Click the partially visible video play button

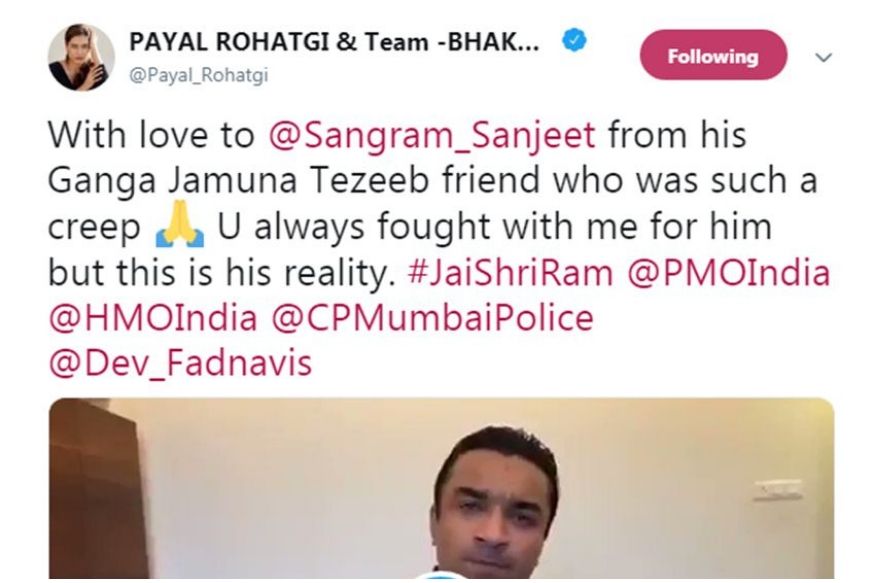tap(441, 574)
